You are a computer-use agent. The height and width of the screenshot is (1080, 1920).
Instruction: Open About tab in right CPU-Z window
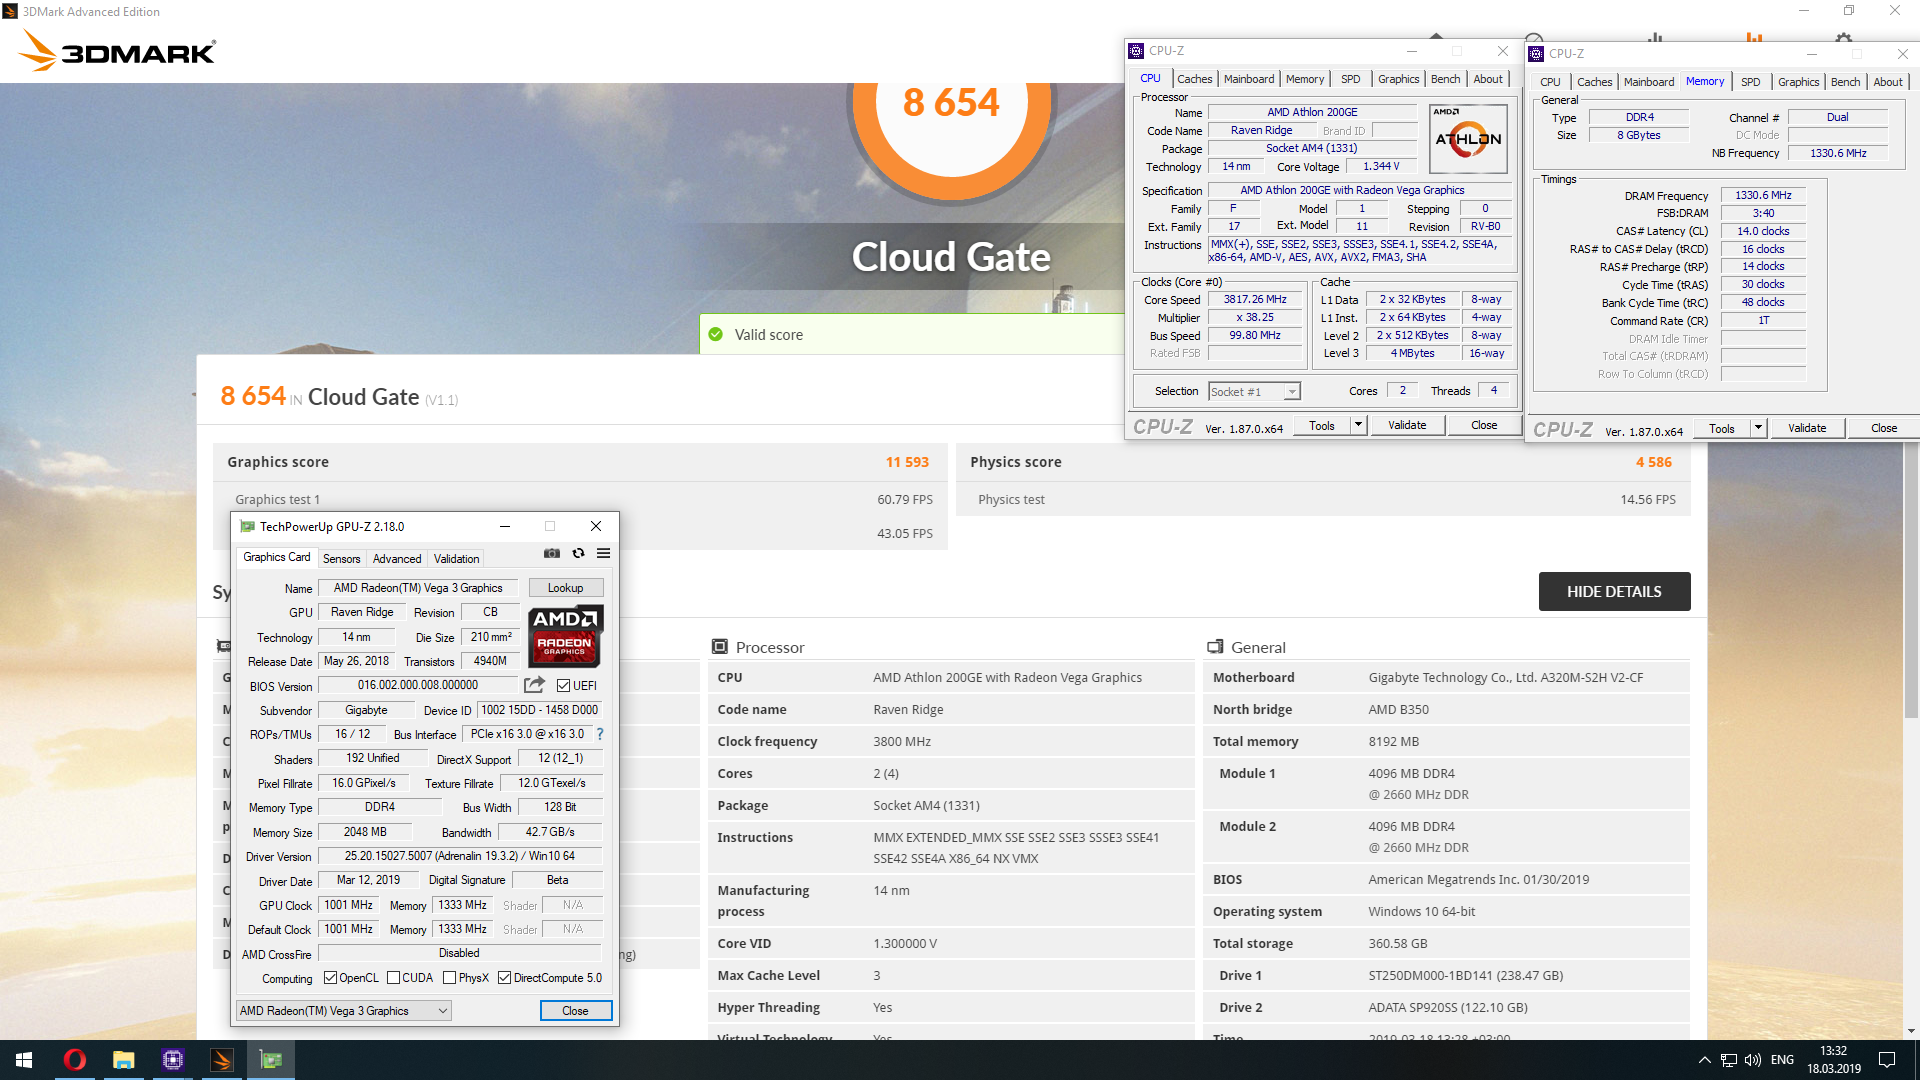click(x=1888, y=82)
